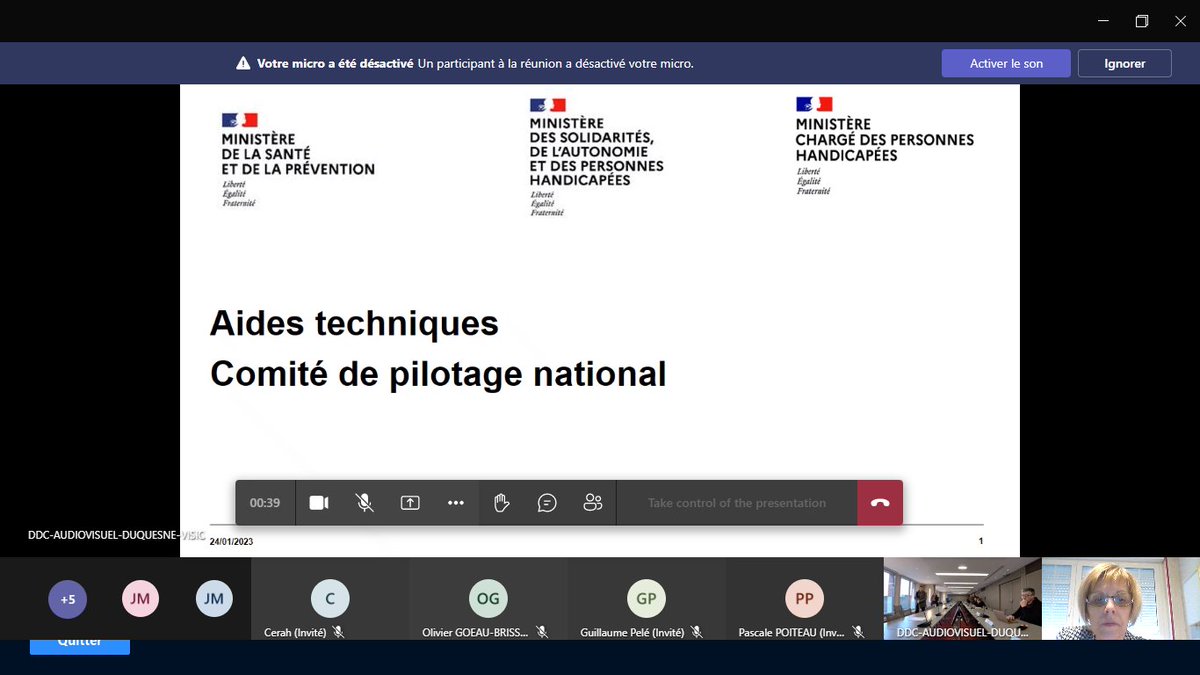Show the participants list
This screenshot has width=1200, height=675.
tap(592, 502)
